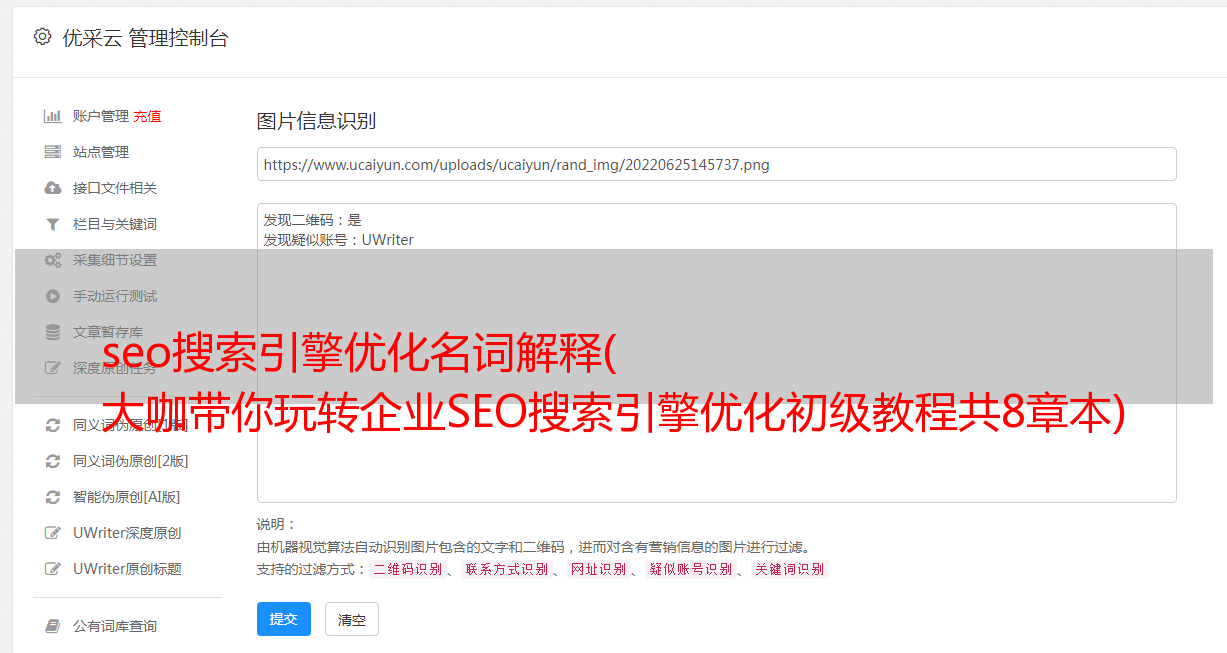Click the 优采云 管理控制台 title
1227x653 pixels.
pos(145,38)
